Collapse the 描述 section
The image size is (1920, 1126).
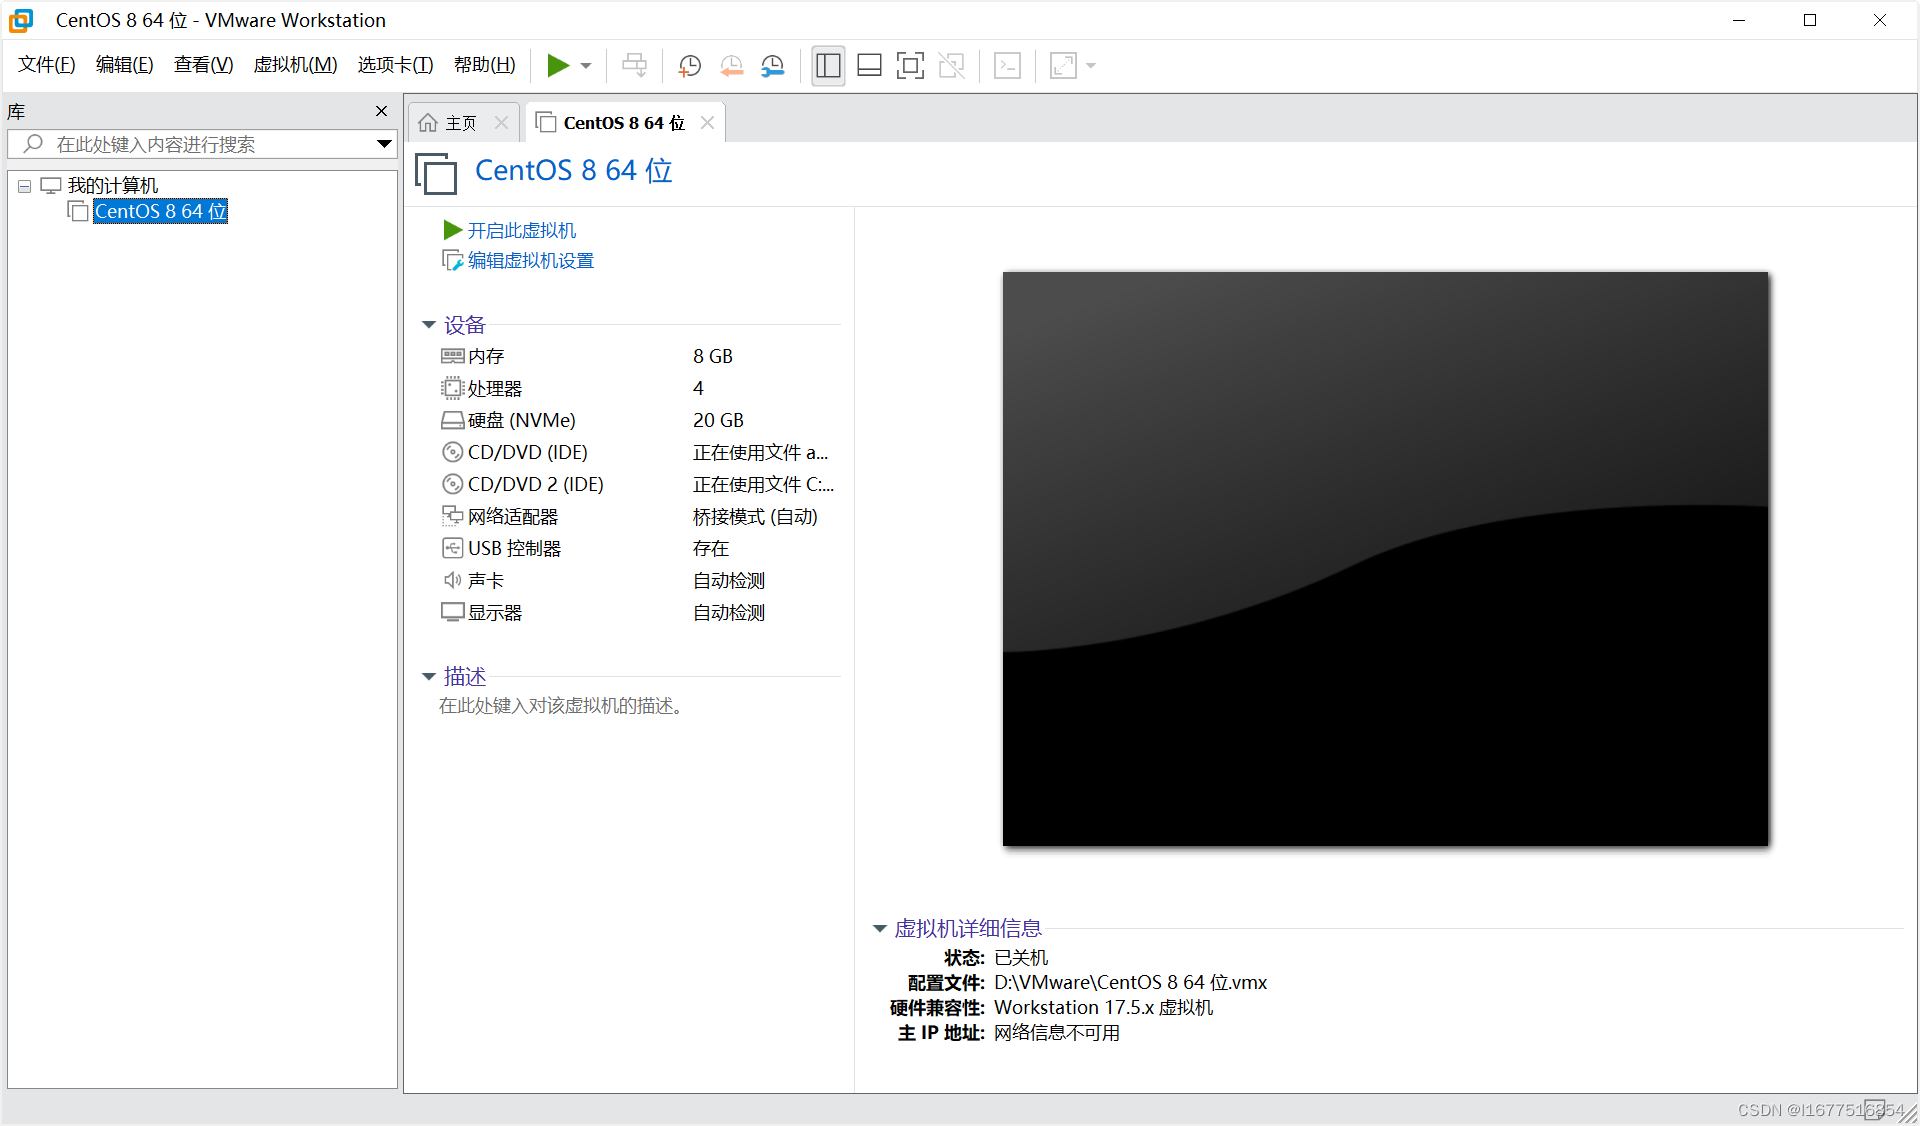tap(429, 677)
